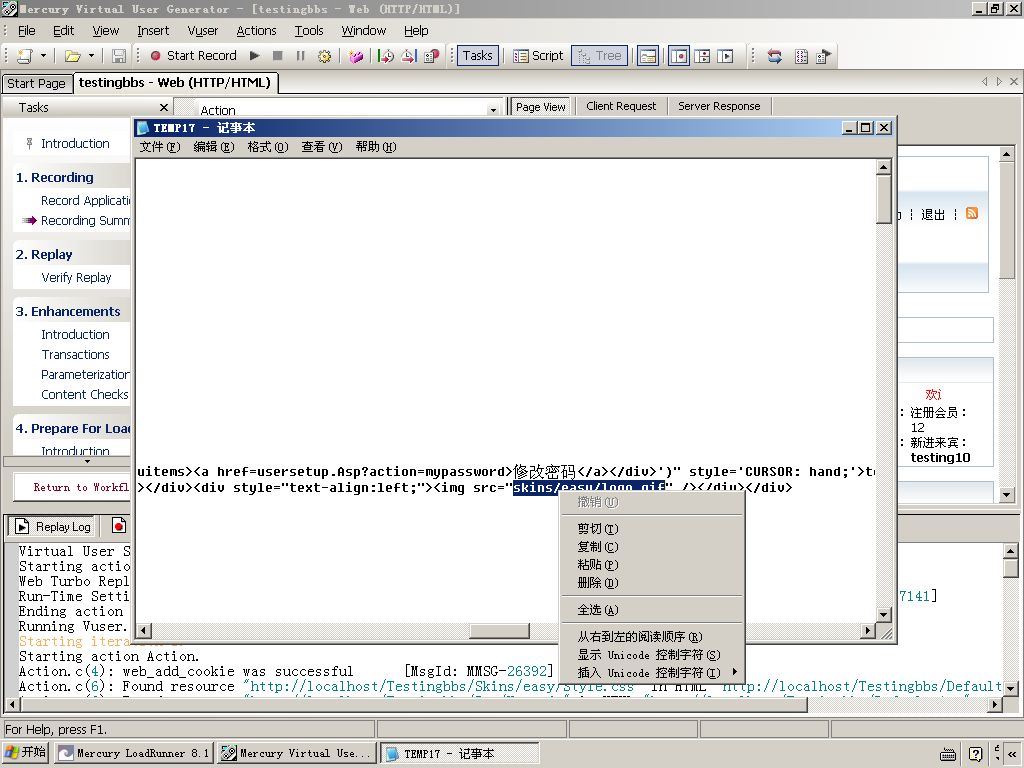Open the Action combo box dropdown
Image resolution: width=1024 pixels, height=768 pixels.
point(493,110)
